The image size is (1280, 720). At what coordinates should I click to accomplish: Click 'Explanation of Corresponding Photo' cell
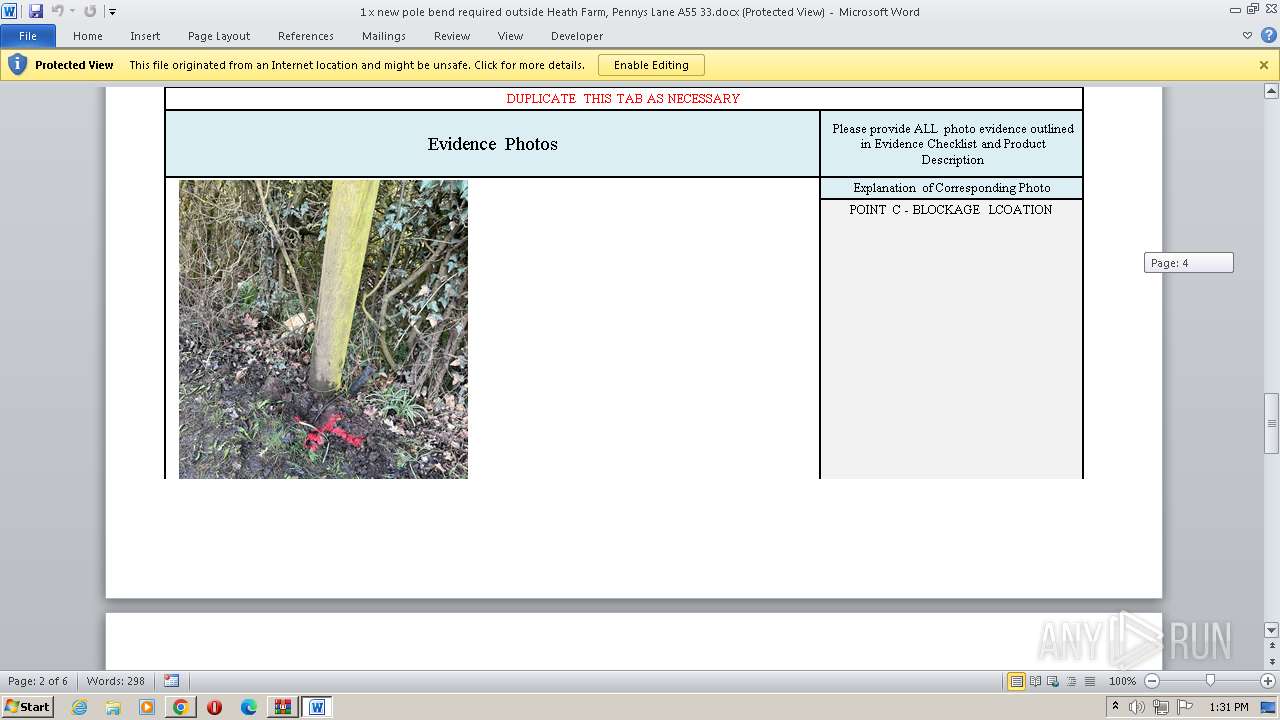[x=952, y=188]
